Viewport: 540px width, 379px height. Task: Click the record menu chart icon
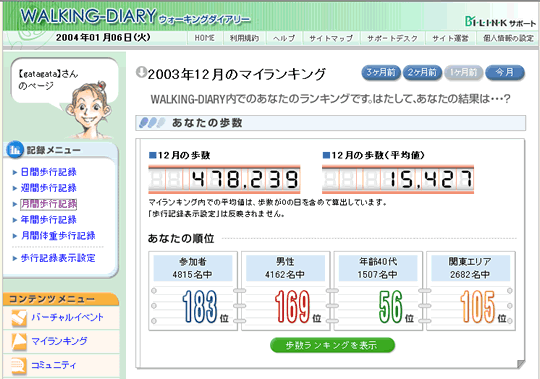pyautogui.click(x=15, y=150)
